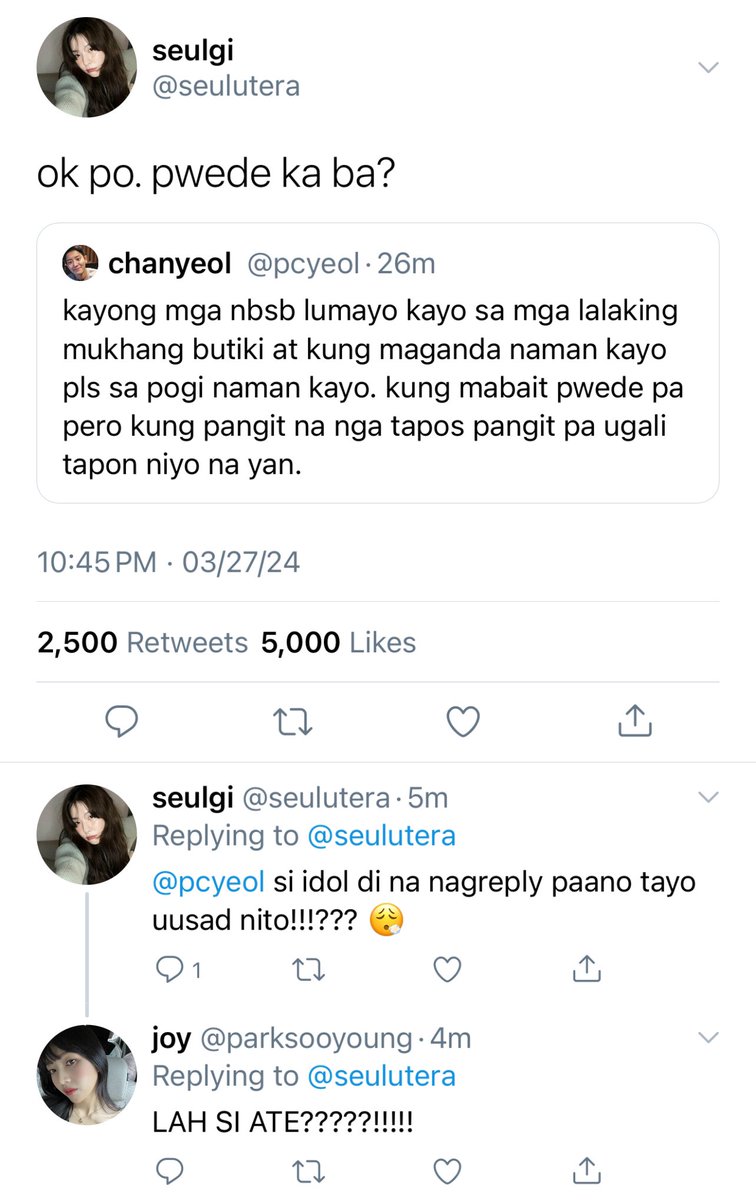Like the main tweet with heart

tap(463, 719)
